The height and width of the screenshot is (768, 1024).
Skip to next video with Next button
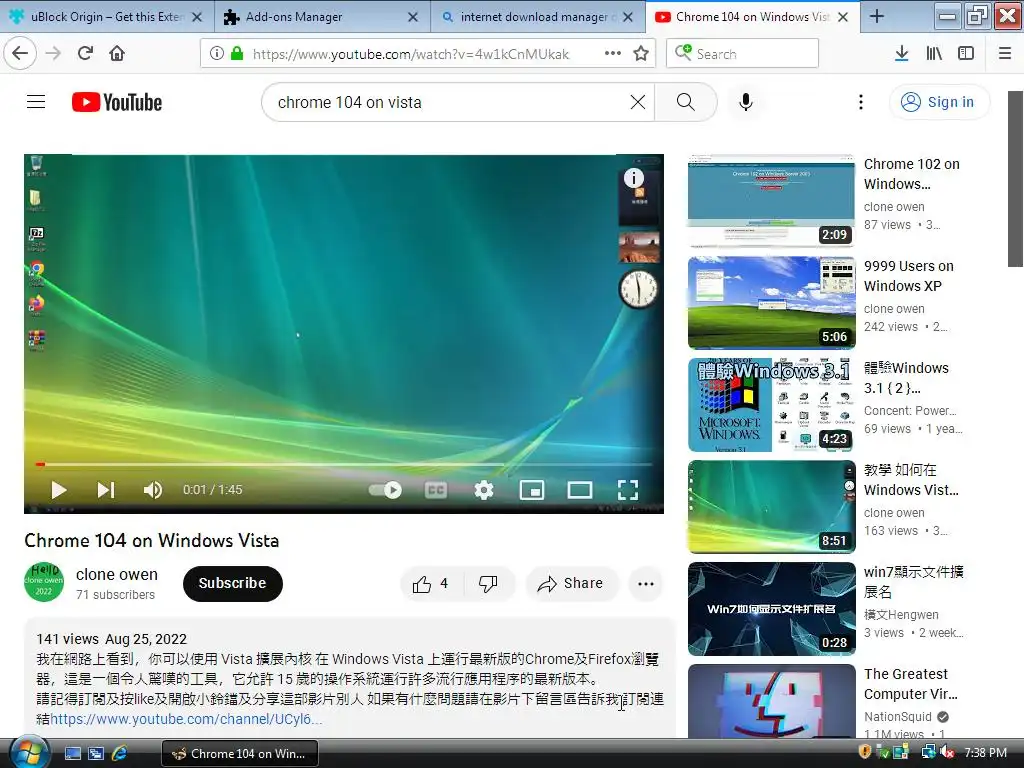[x=106, y=490]
